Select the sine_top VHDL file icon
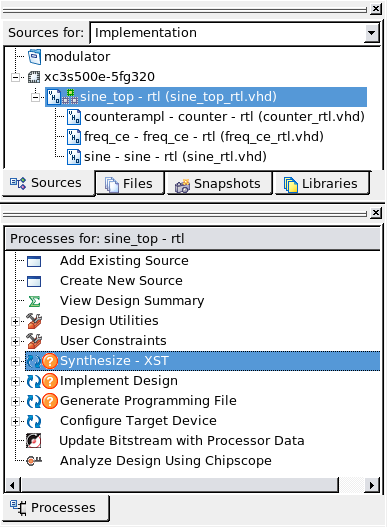This screenshot has width=387, height=527. pos(54,97)
